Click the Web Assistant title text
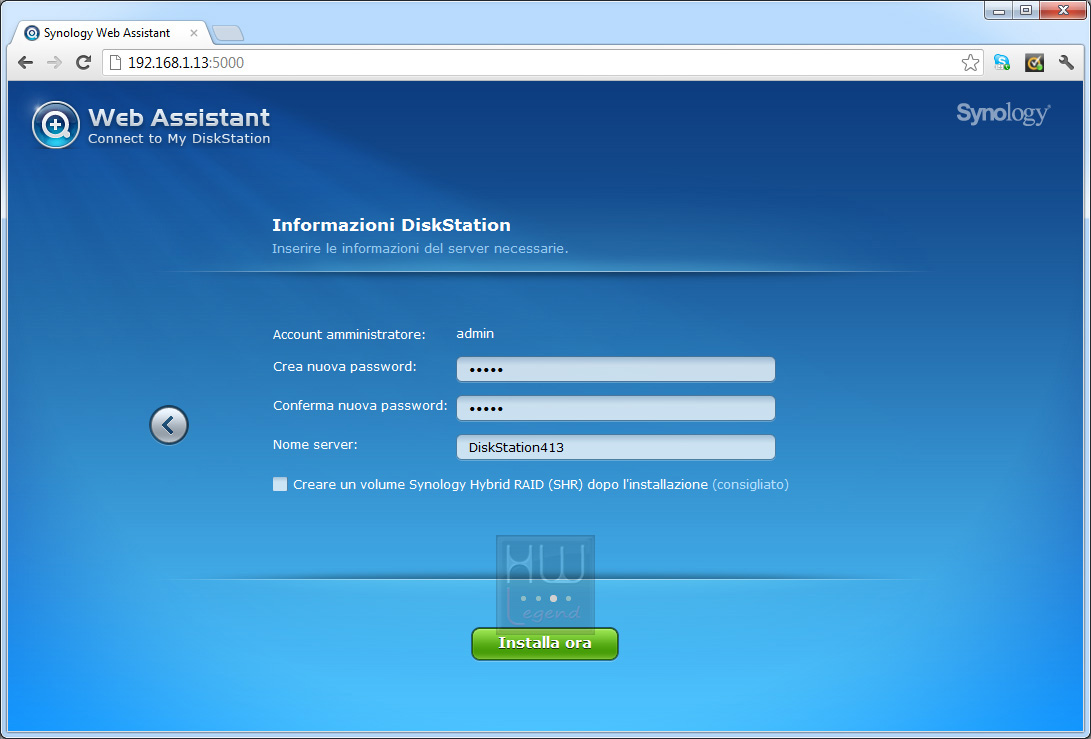The image size is (1091, 739). click(x=179, y=117)
